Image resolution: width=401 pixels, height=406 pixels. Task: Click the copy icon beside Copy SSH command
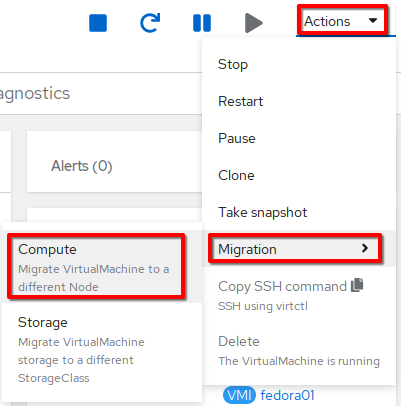click(357, 285)
